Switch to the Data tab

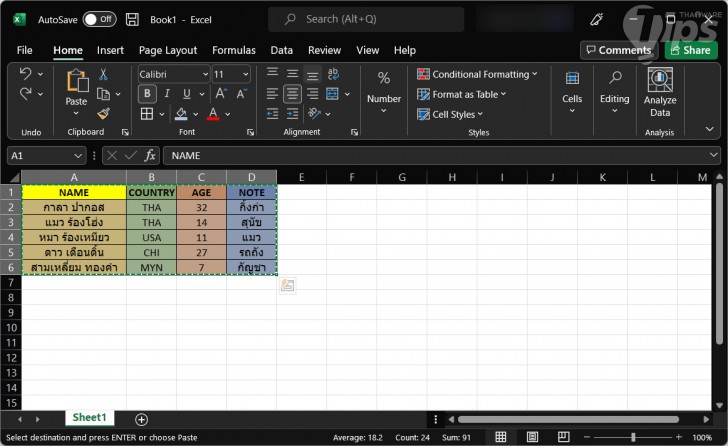(x=281, y=50)
